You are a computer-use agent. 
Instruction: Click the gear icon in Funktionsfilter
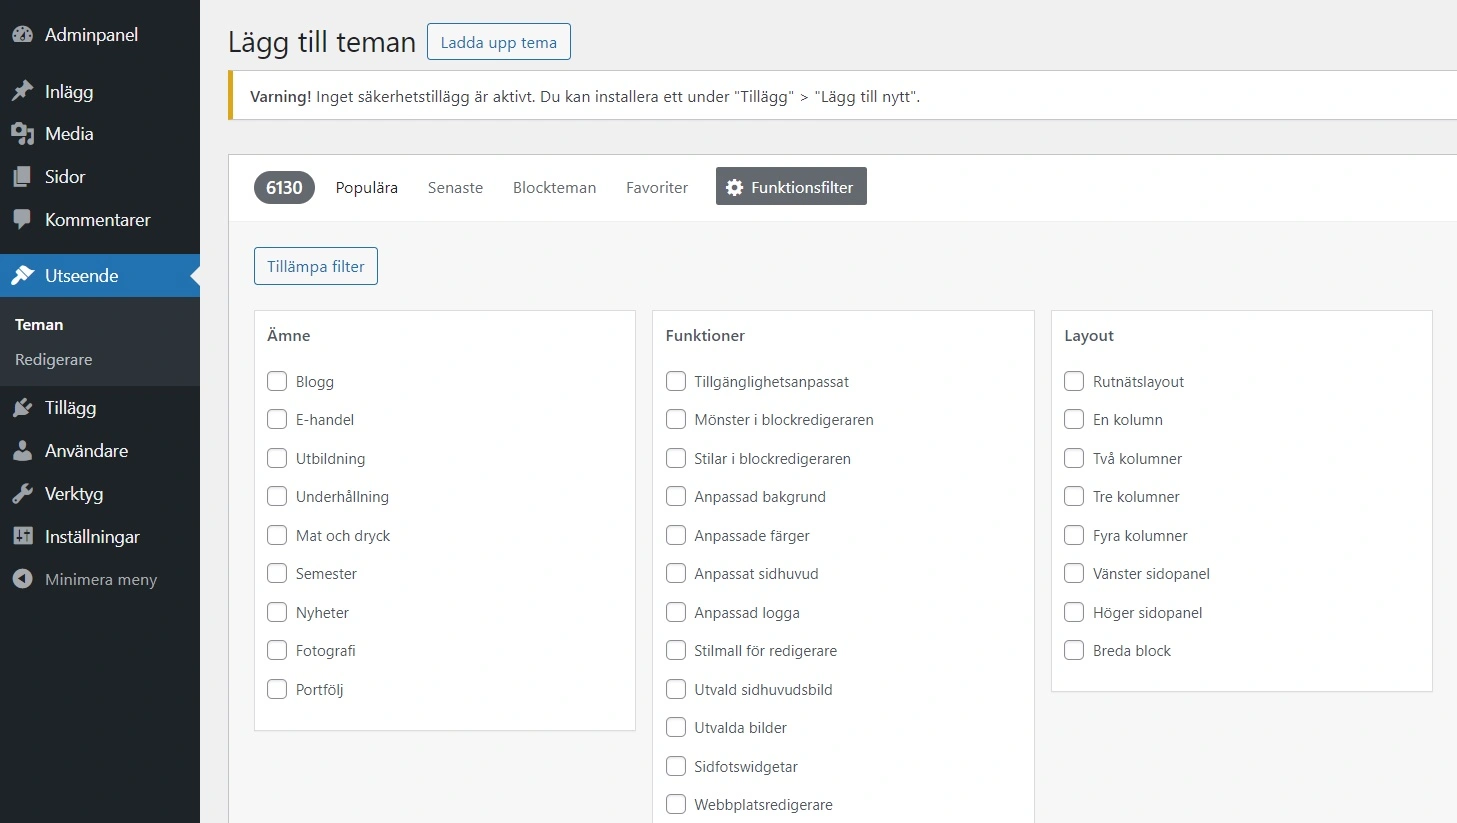pyautogui.click(x=735, y=187)
